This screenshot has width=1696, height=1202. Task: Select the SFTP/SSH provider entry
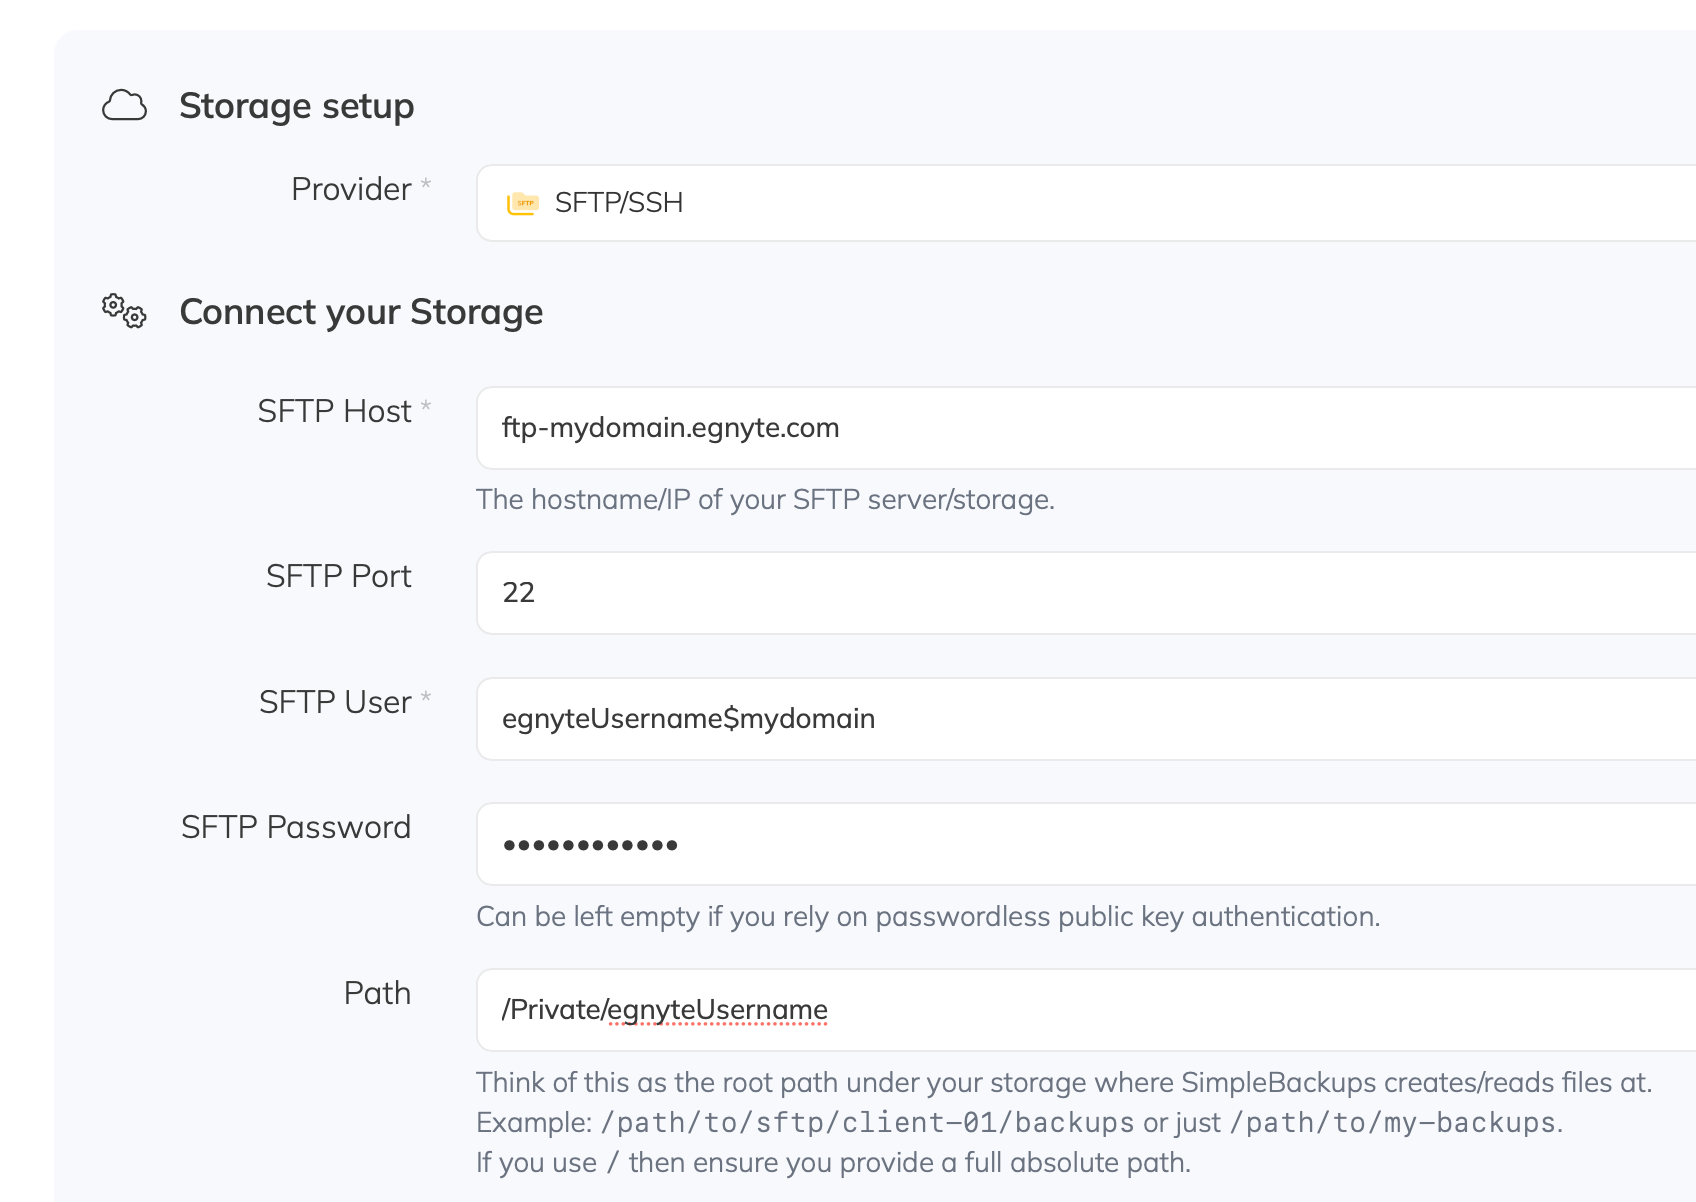pos(619,202)
